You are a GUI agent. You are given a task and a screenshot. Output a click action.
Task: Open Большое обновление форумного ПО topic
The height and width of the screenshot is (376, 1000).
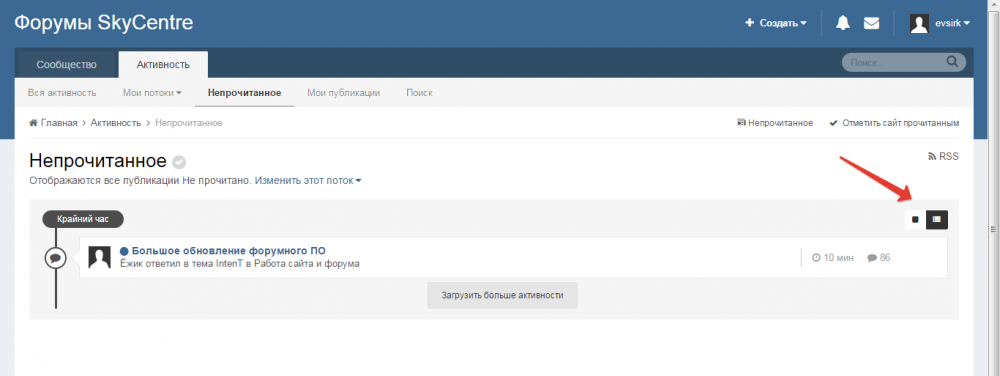pyautogui.click(x=228, y=250)
